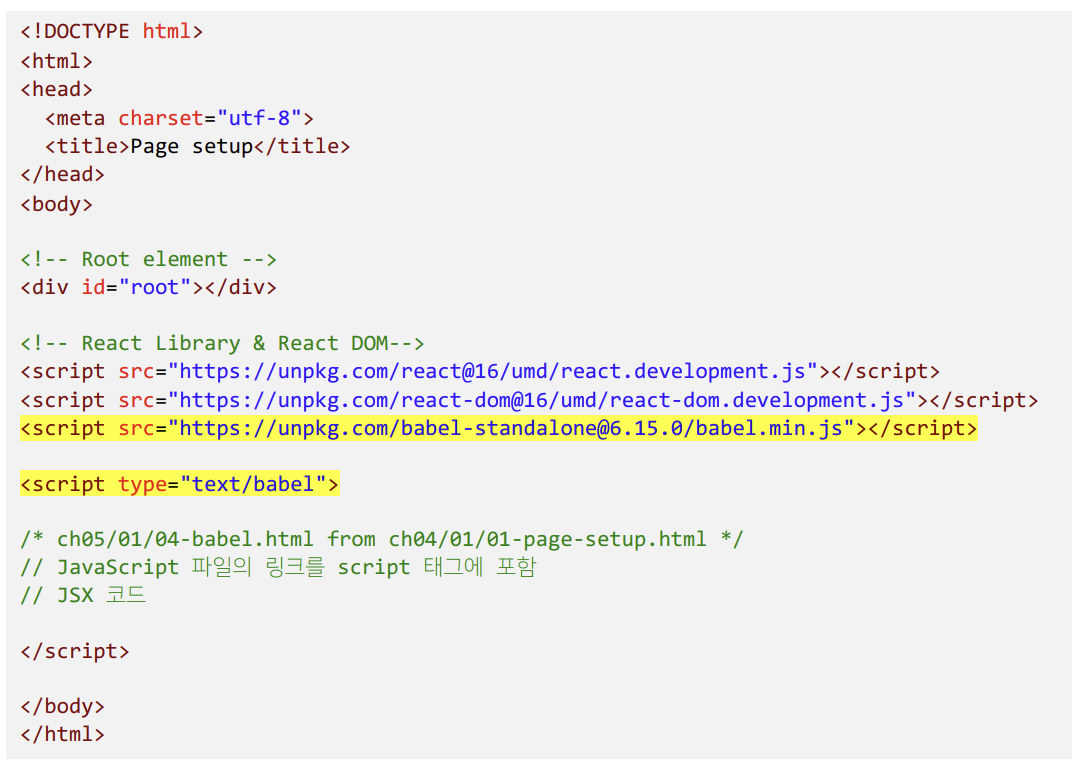Click the <!DOCTYPE html> line

(111, 32)
